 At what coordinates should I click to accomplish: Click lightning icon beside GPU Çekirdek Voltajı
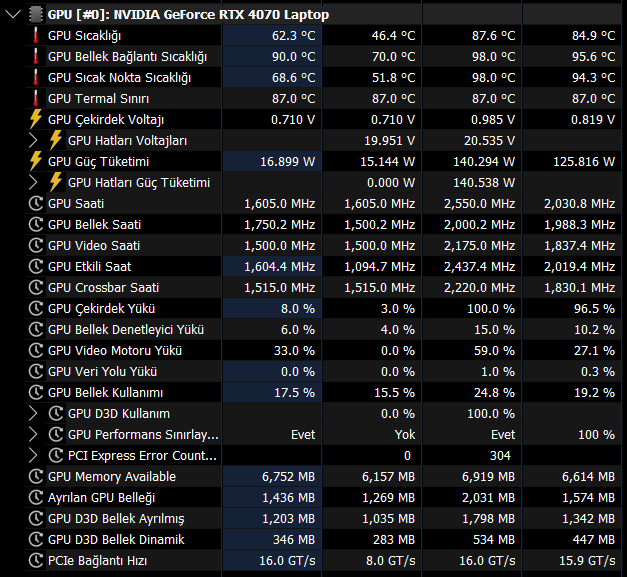click(x=36, y=119)
